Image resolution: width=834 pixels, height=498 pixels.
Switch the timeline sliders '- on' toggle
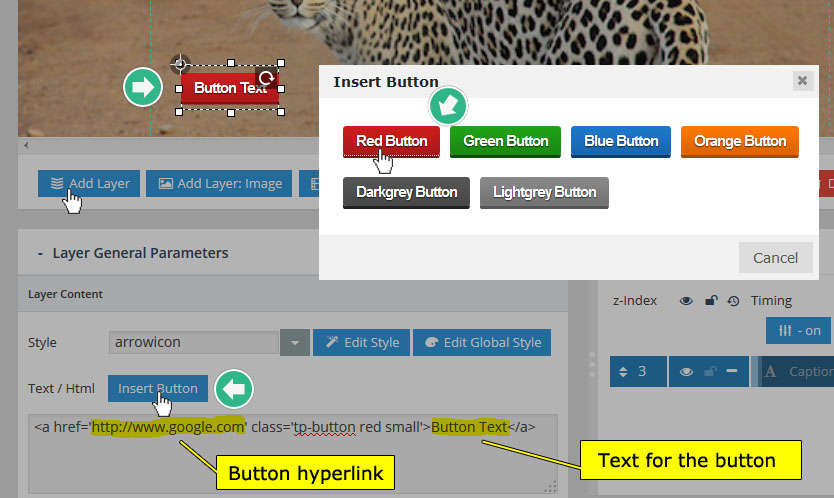pos(797,331)
